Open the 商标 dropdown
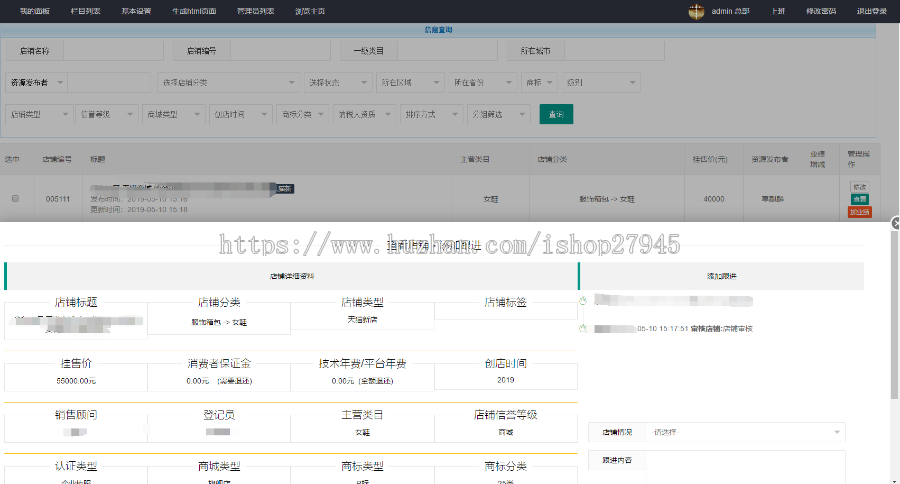 click(x=539, y=83)
